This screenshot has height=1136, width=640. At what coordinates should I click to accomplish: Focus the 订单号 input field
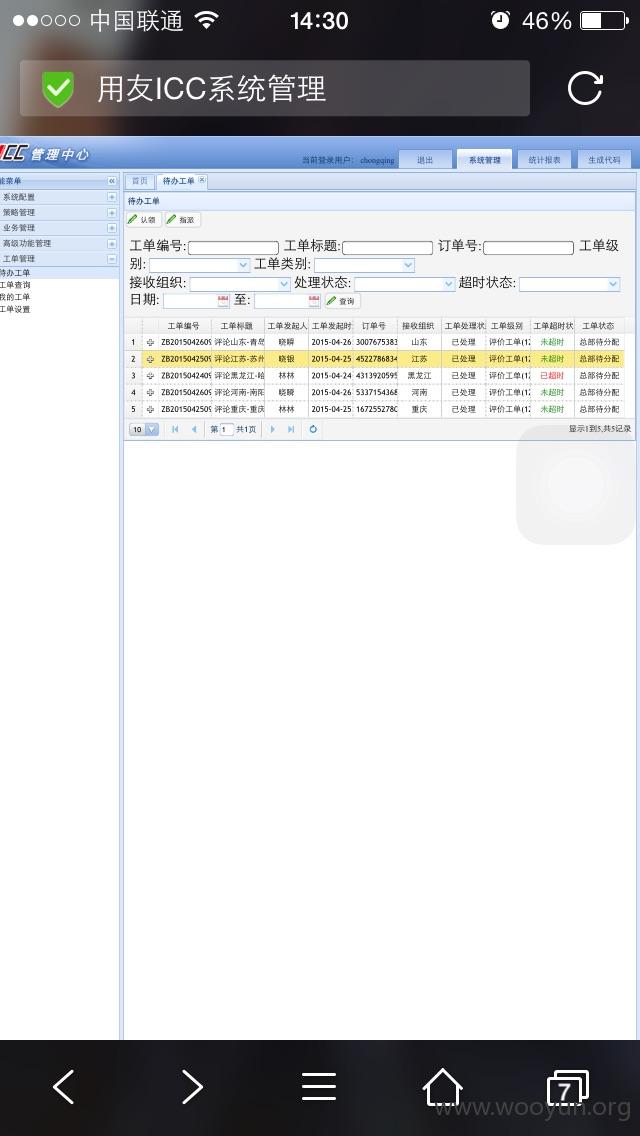[528, 248]
